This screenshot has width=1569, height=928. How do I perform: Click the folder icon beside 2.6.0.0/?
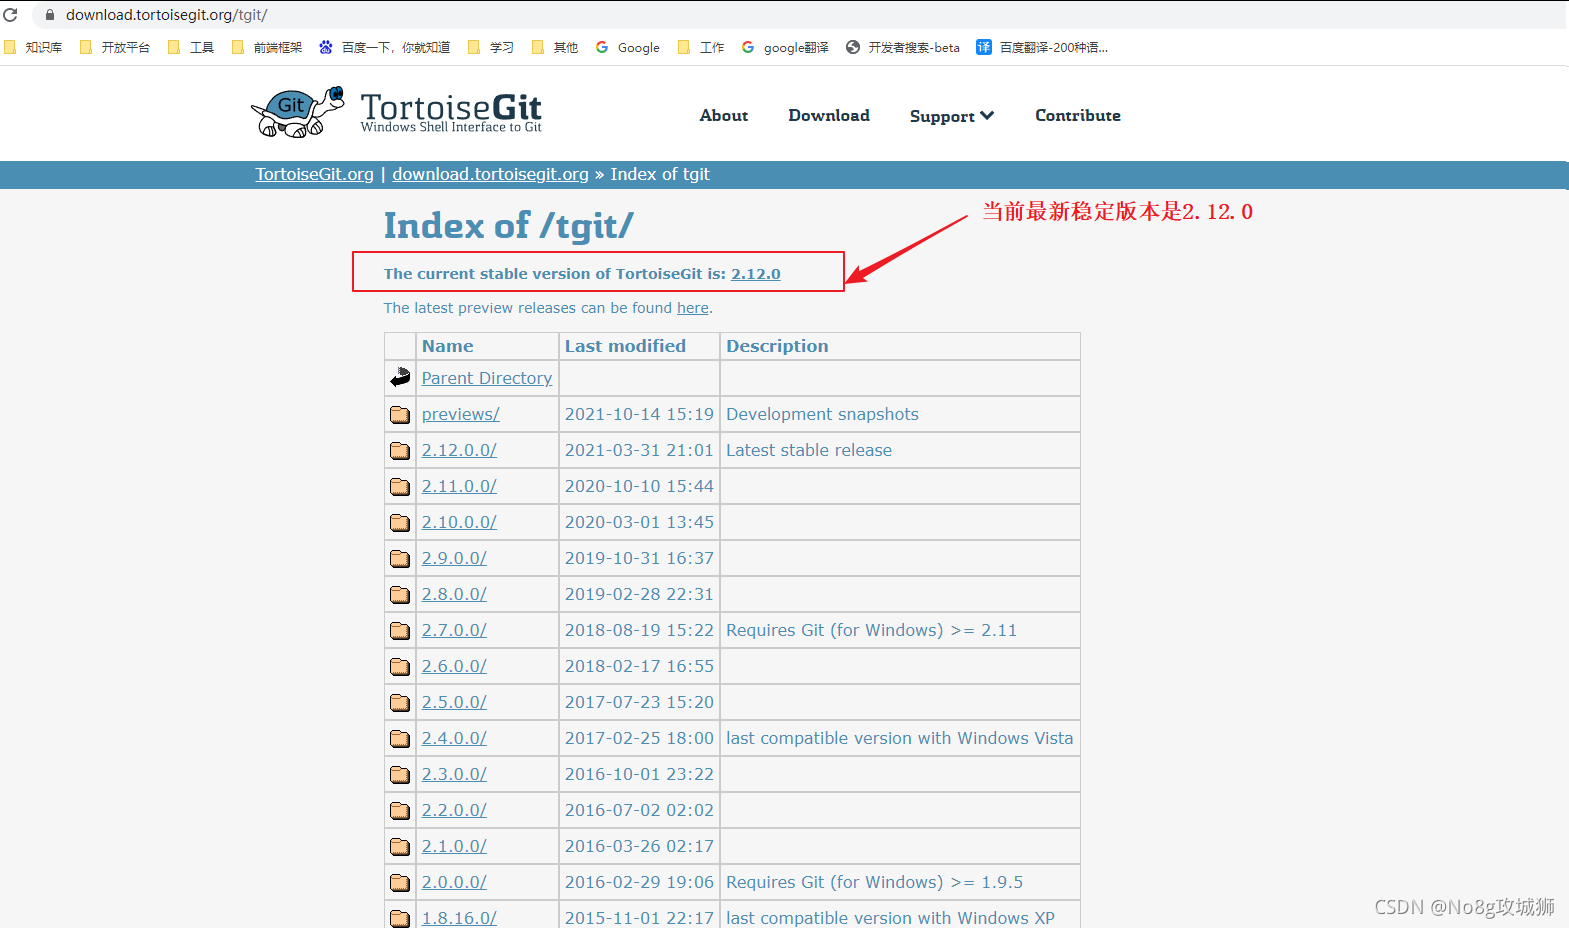(400, 666)
